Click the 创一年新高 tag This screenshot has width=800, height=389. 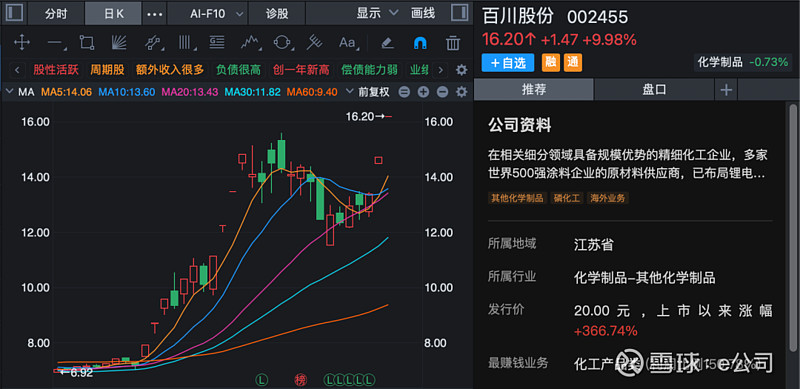tap(301, 70)
